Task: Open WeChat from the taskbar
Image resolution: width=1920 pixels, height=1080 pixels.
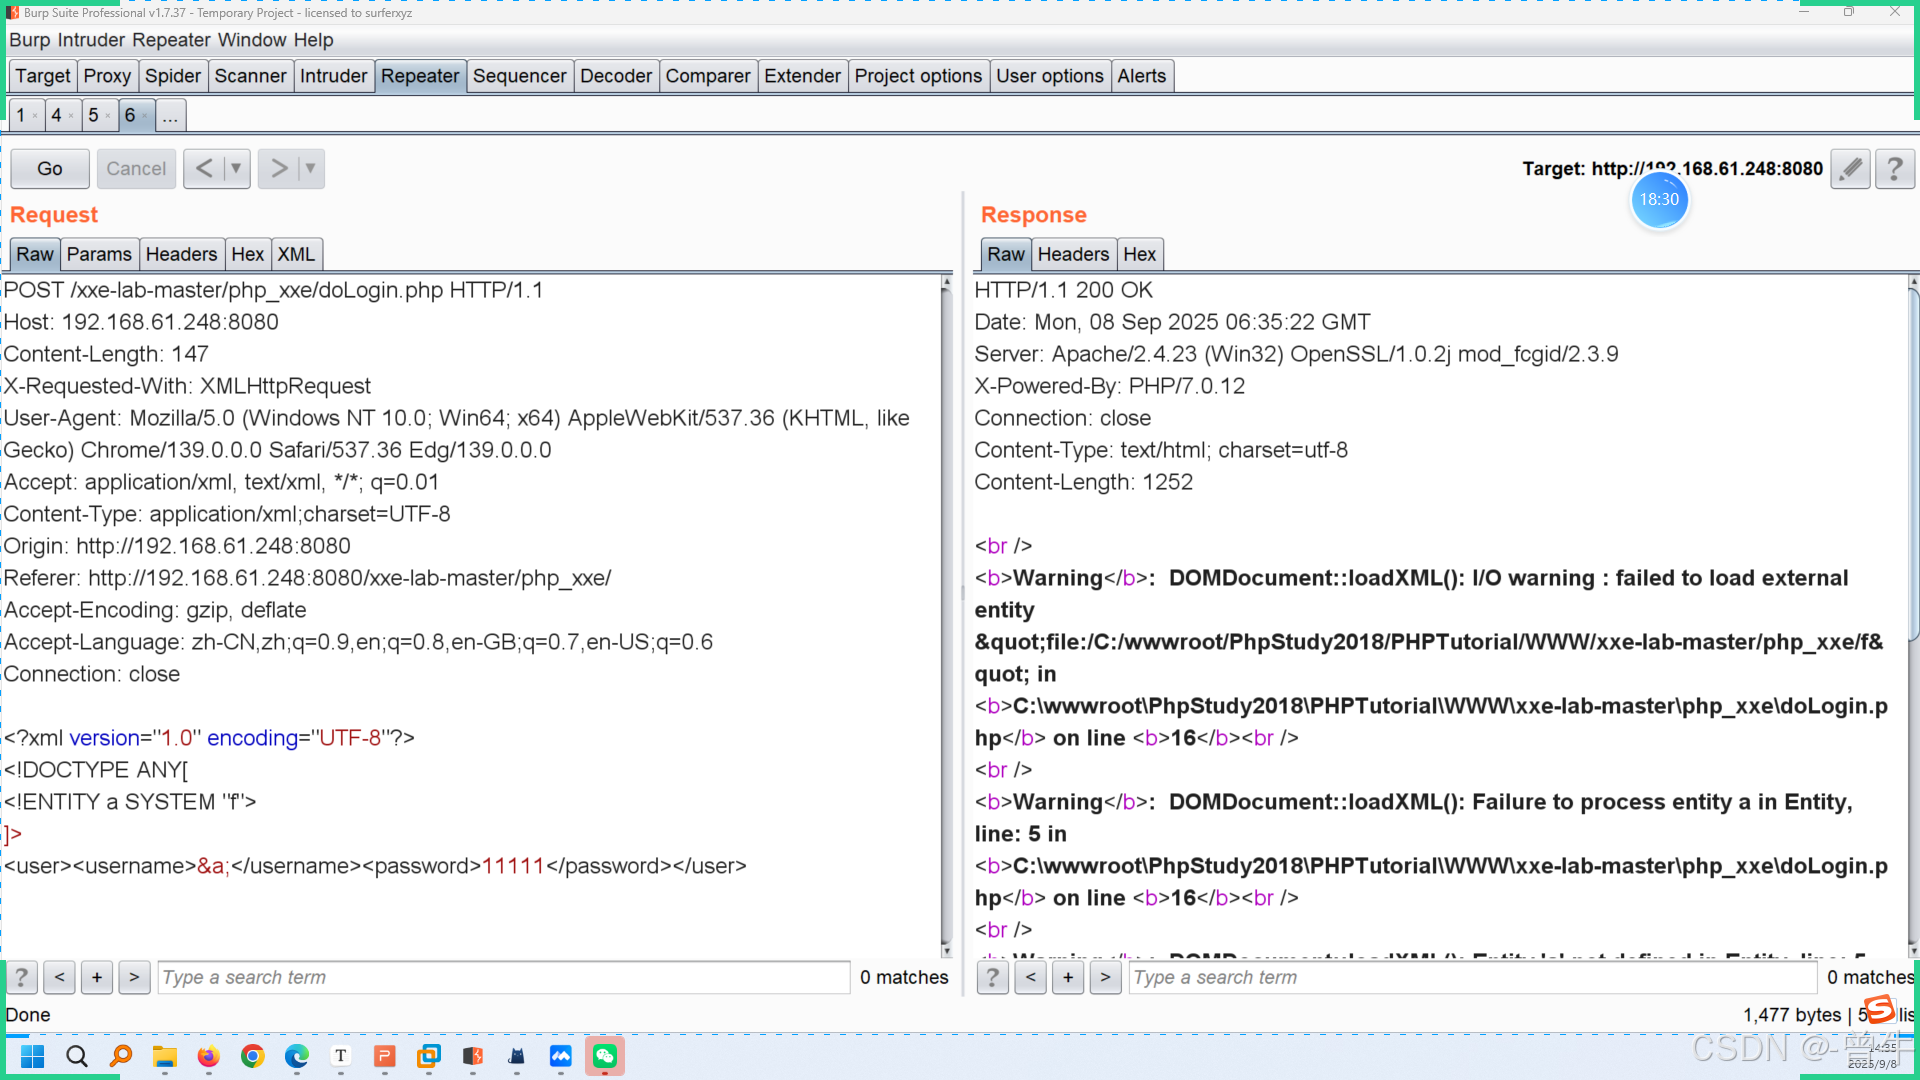Action: tap(605, 1056)
